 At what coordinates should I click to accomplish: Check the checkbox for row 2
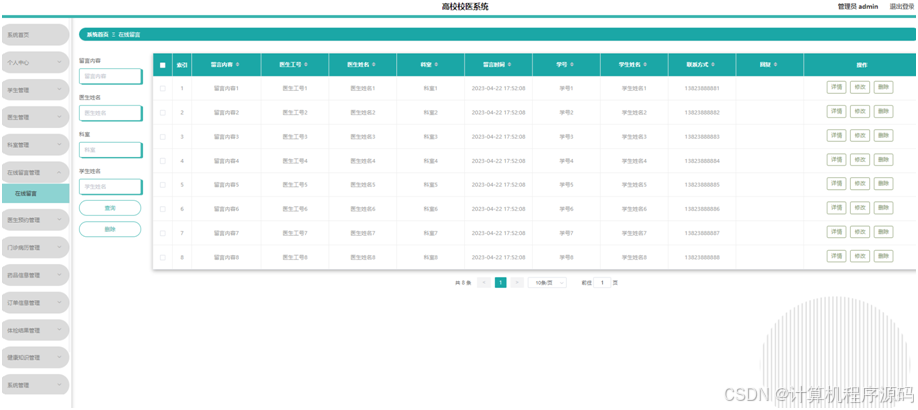click(x=163, y=112)
